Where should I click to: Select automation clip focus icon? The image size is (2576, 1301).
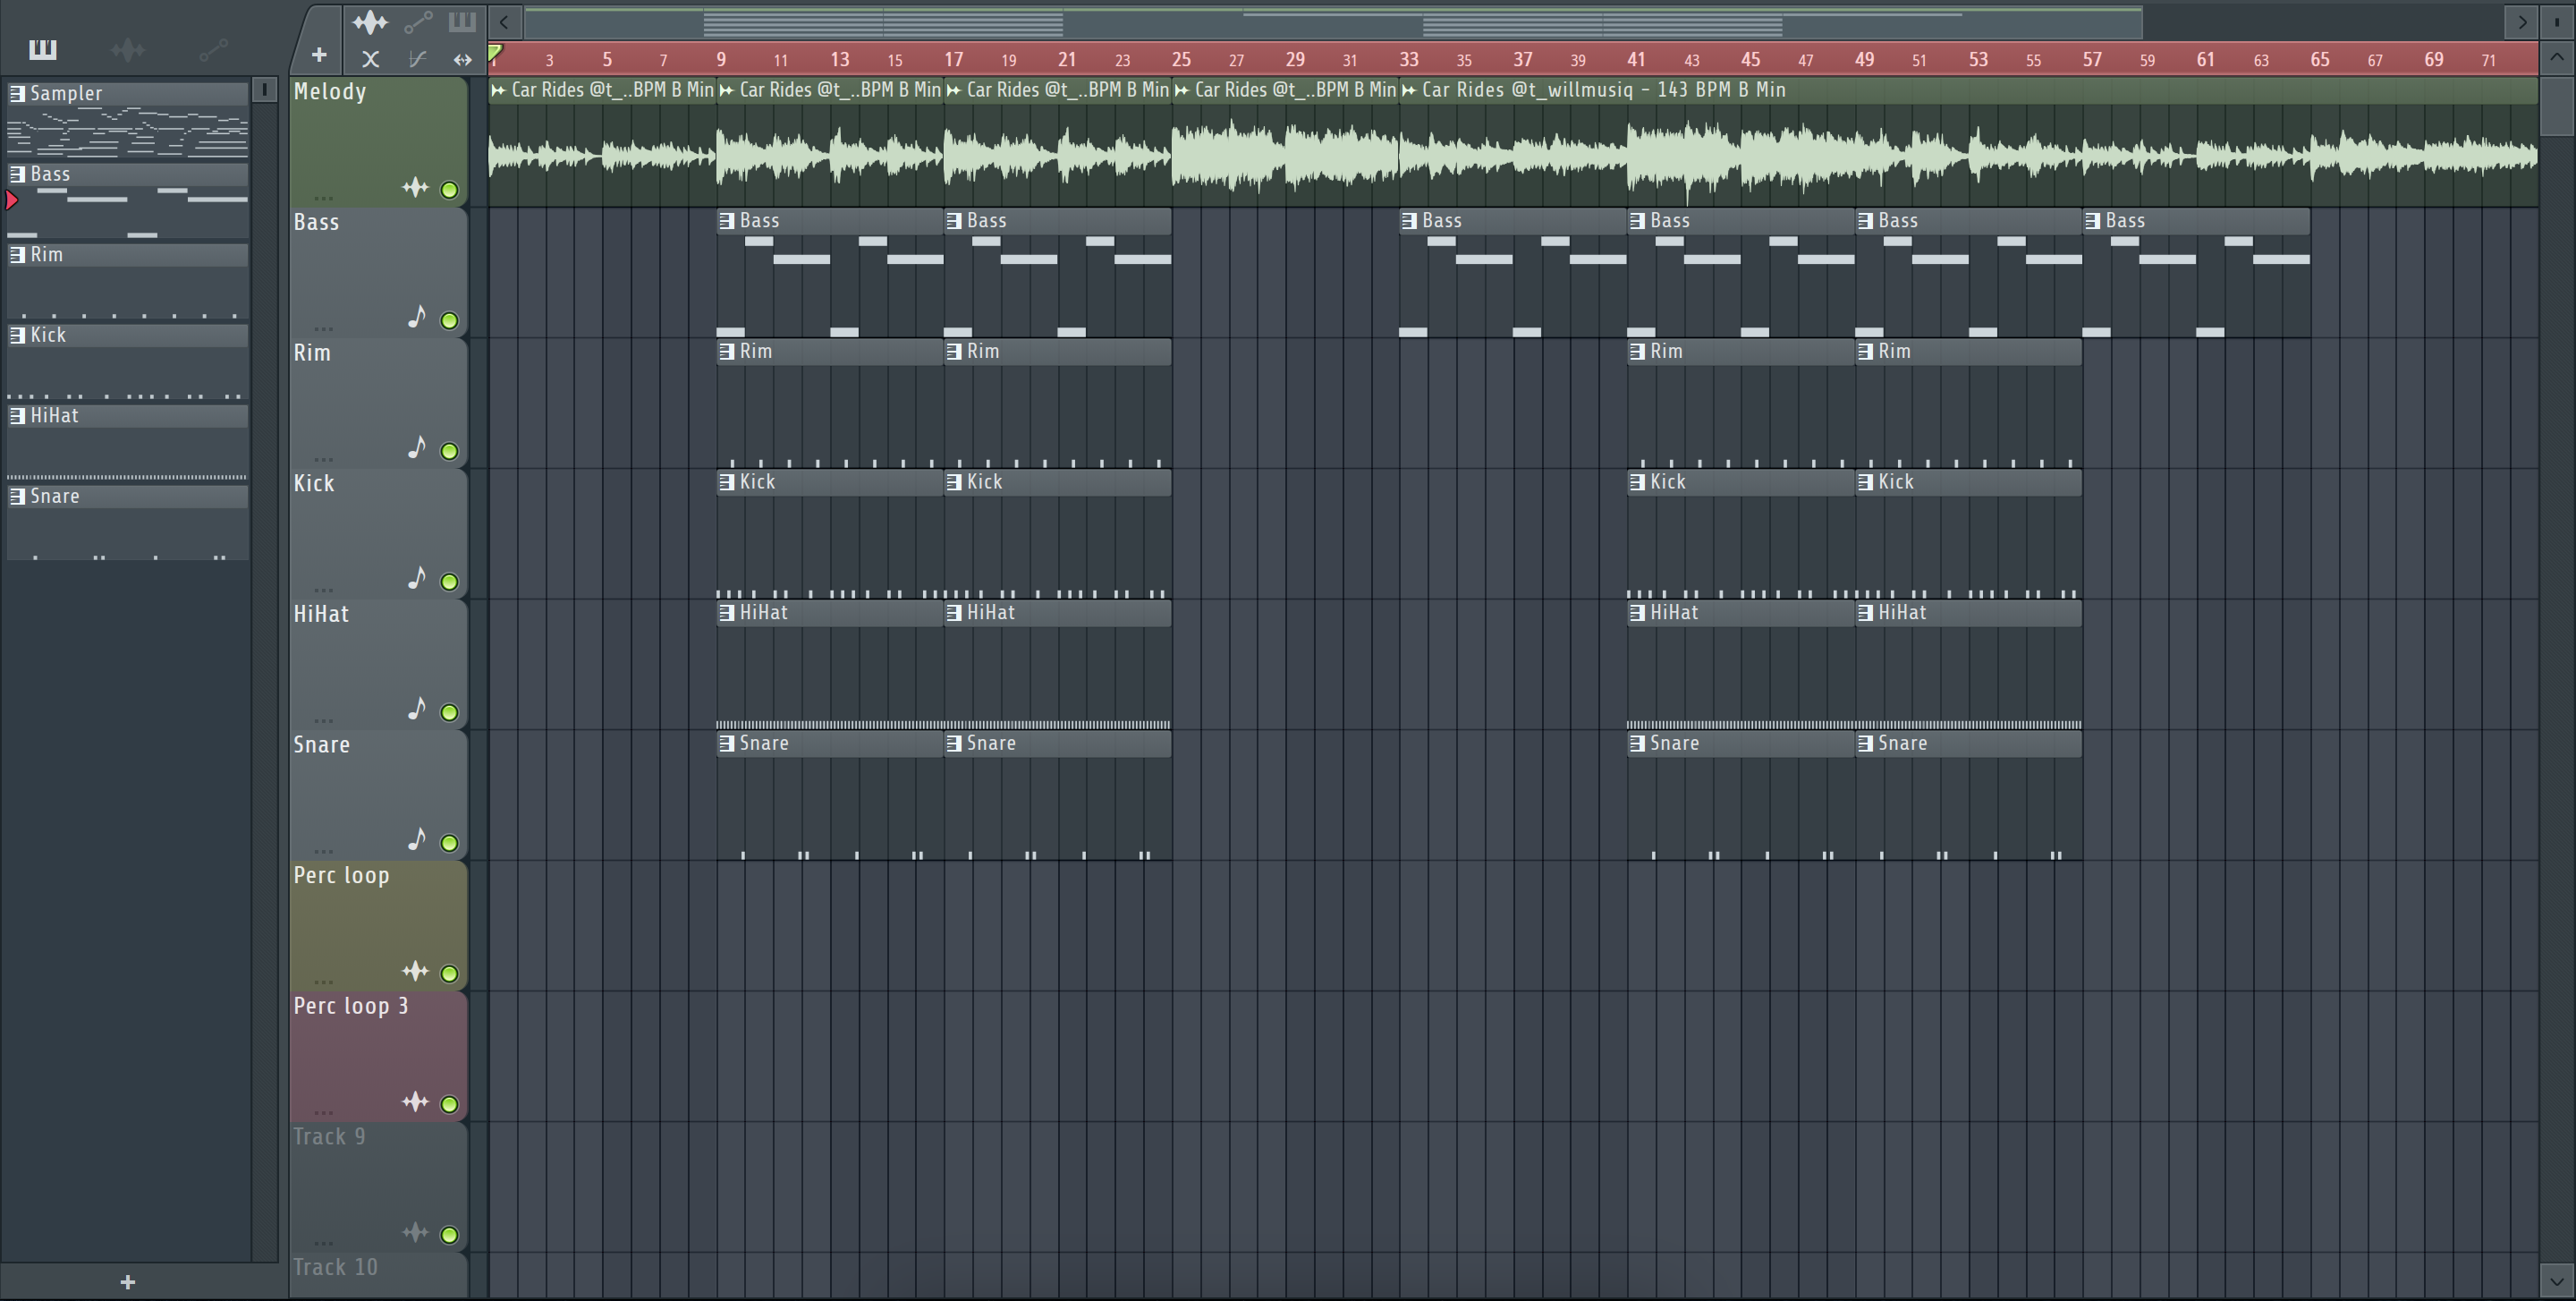click(x=418, y=21)
